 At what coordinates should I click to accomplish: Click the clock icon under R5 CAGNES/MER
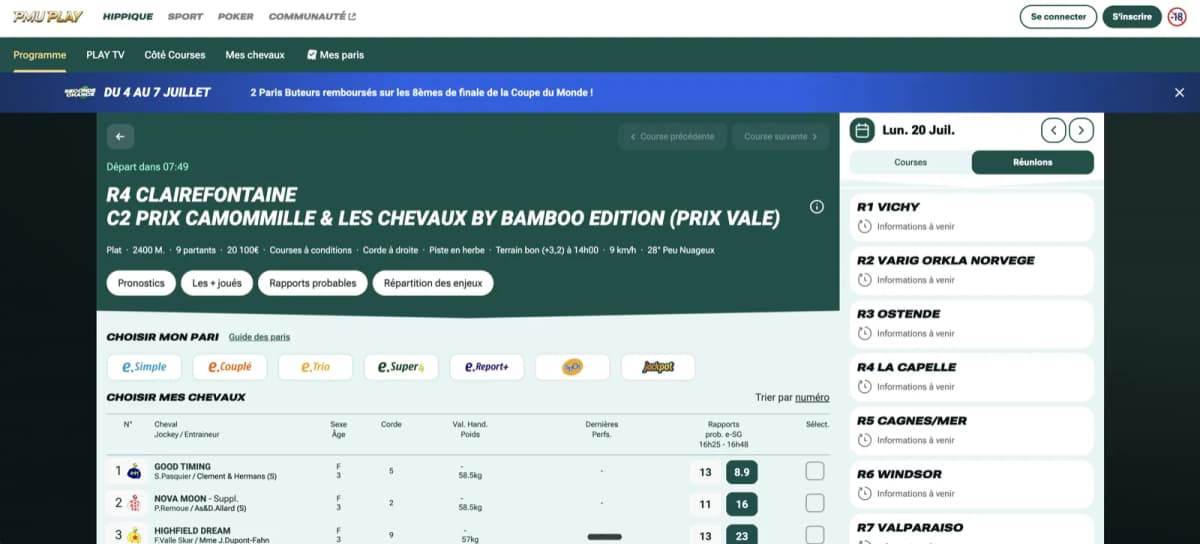tap(865, 440)
